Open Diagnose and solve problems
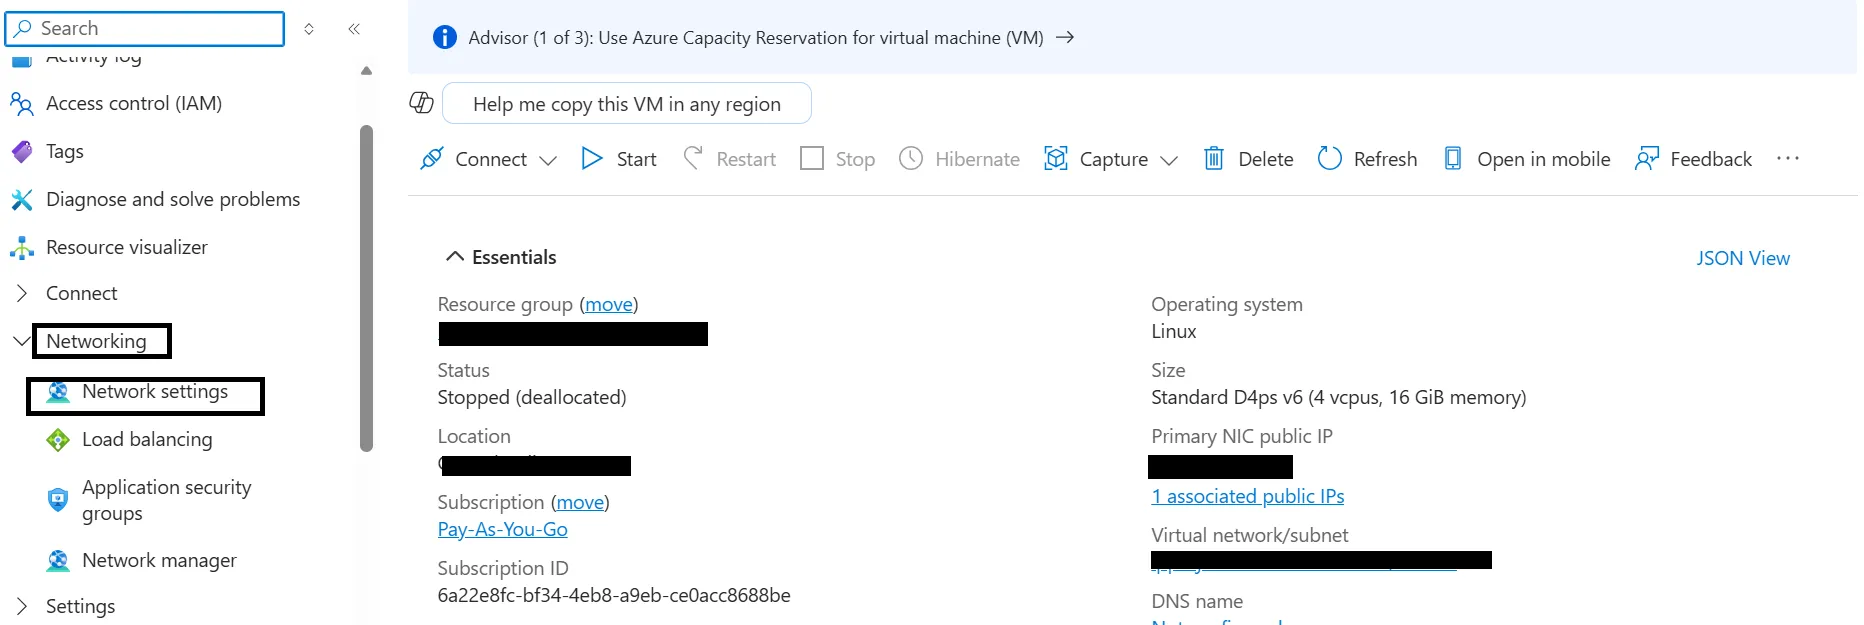Screen dimensions: 1864x625 coord(173,199)
